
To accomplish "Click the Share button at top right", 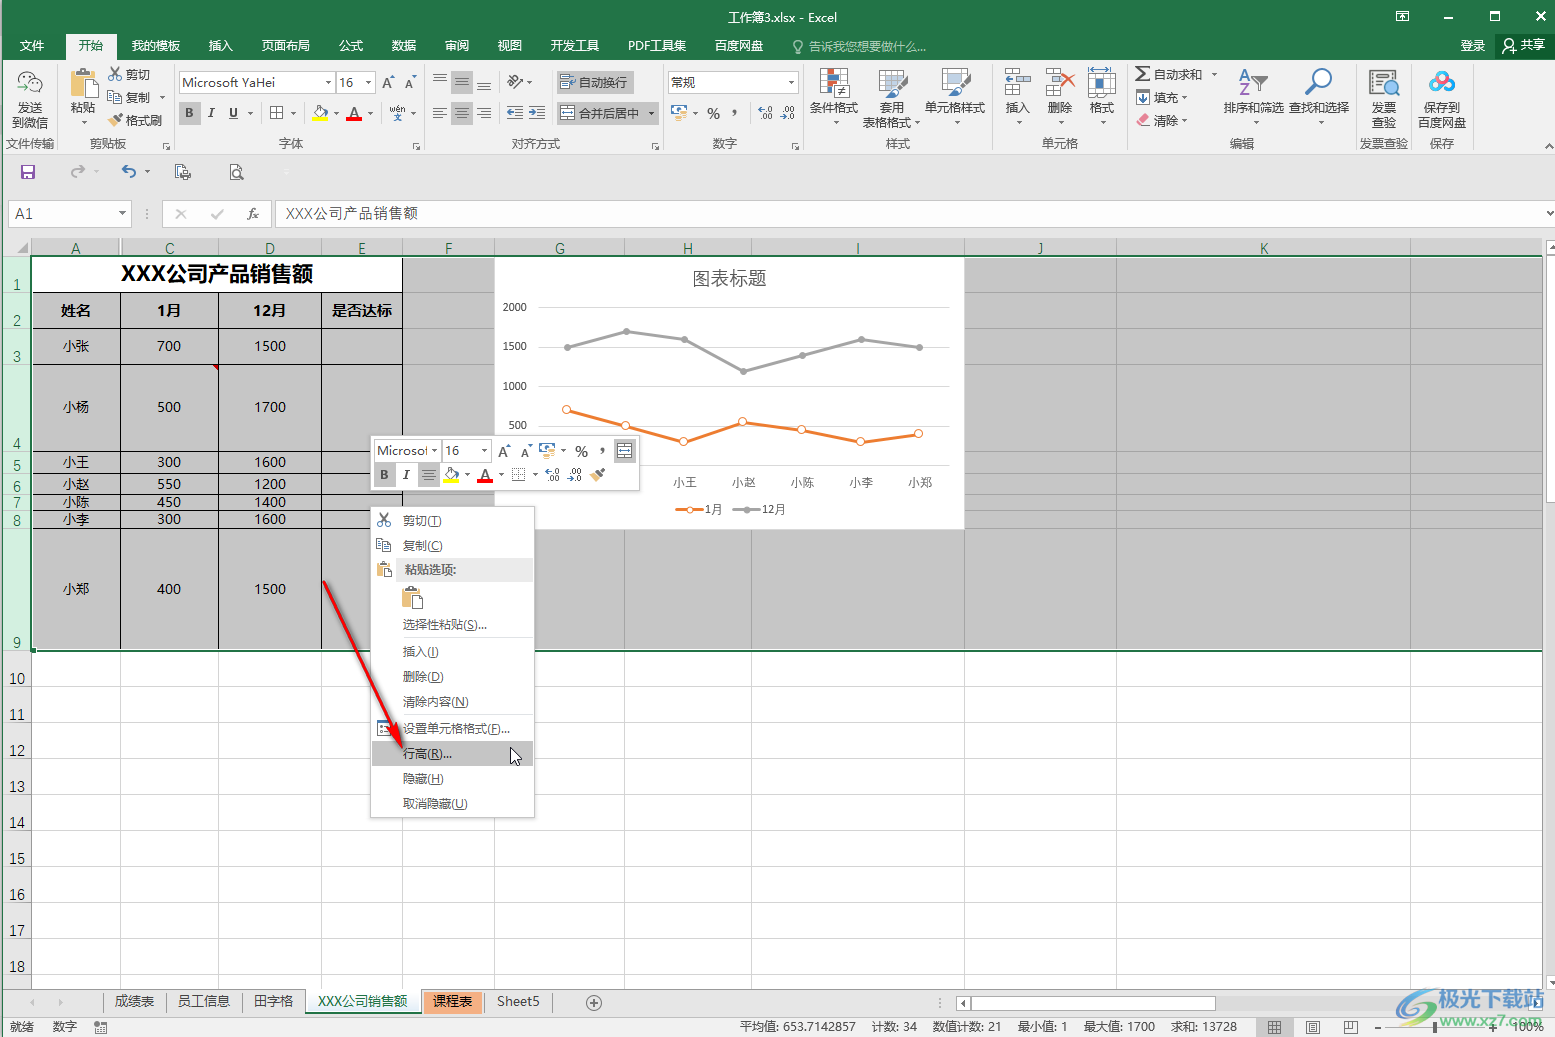I will 1523,46.
